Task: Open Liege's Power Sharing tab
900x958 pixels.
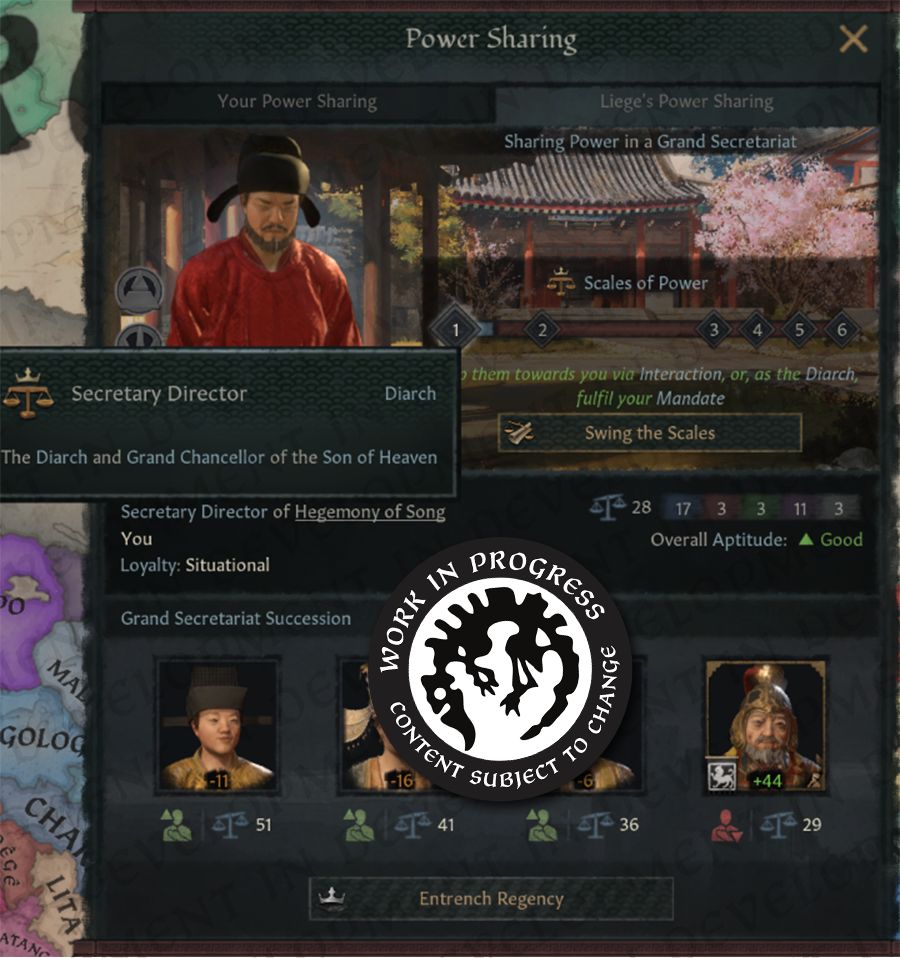Action: pos(687,101)
